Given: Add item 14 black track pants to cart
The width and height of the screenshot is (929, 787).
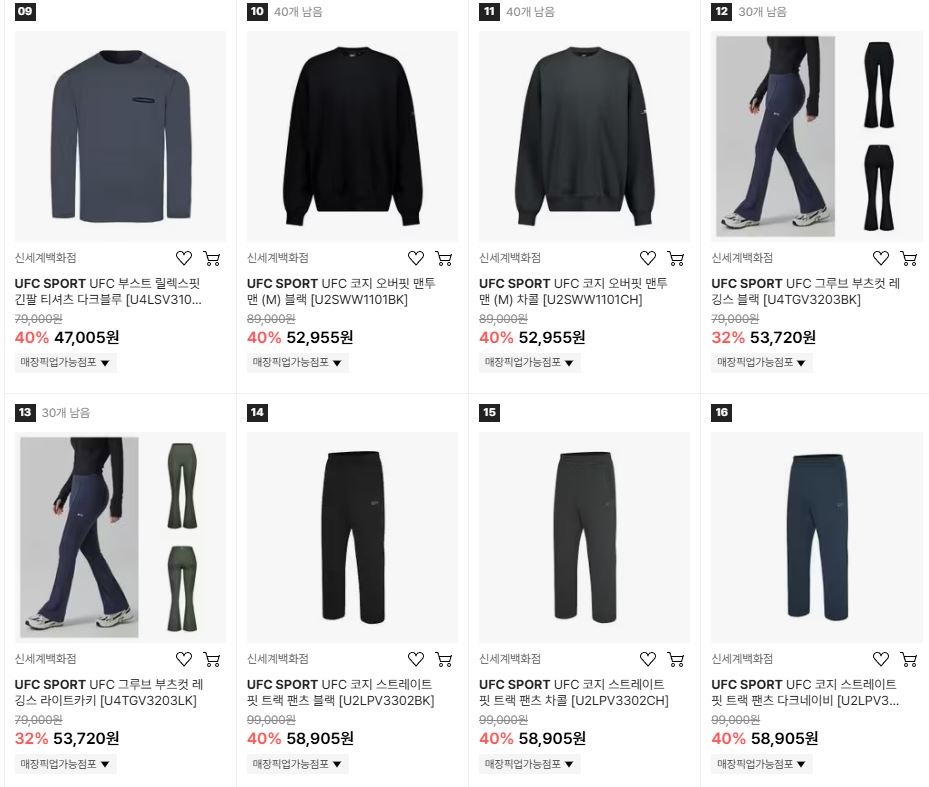Looking at the screenshot, I should (444, 659).
